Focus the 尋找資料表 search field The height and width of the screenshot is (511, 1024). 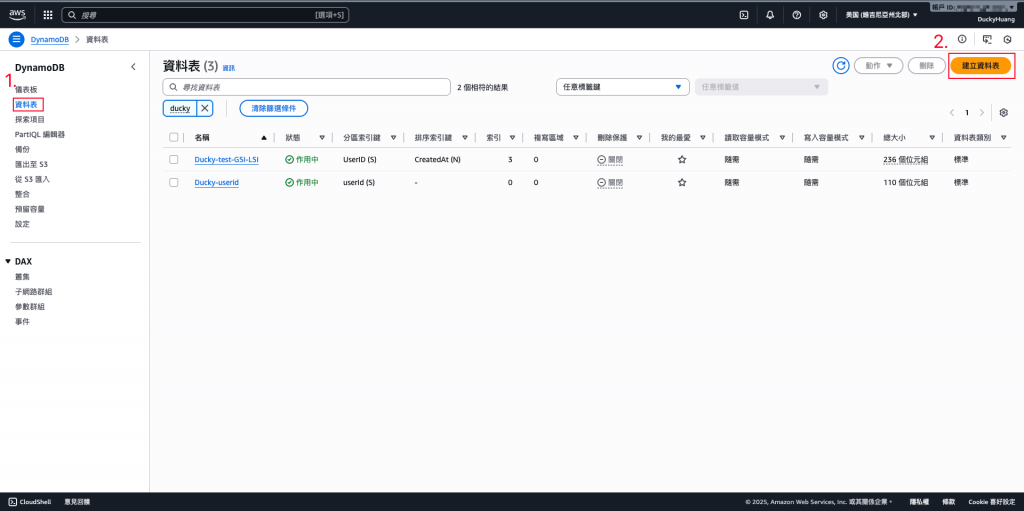pyautogui.click(x=306, y=87)
